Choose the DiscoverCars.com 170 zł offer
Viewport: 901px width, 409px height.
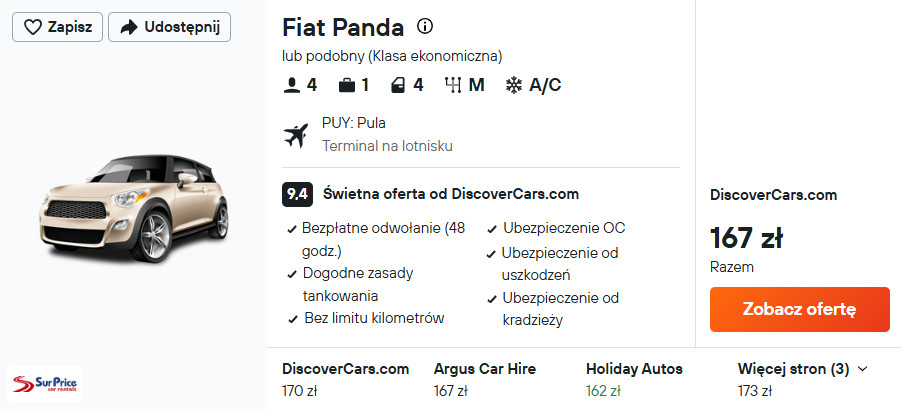[345, 379]
